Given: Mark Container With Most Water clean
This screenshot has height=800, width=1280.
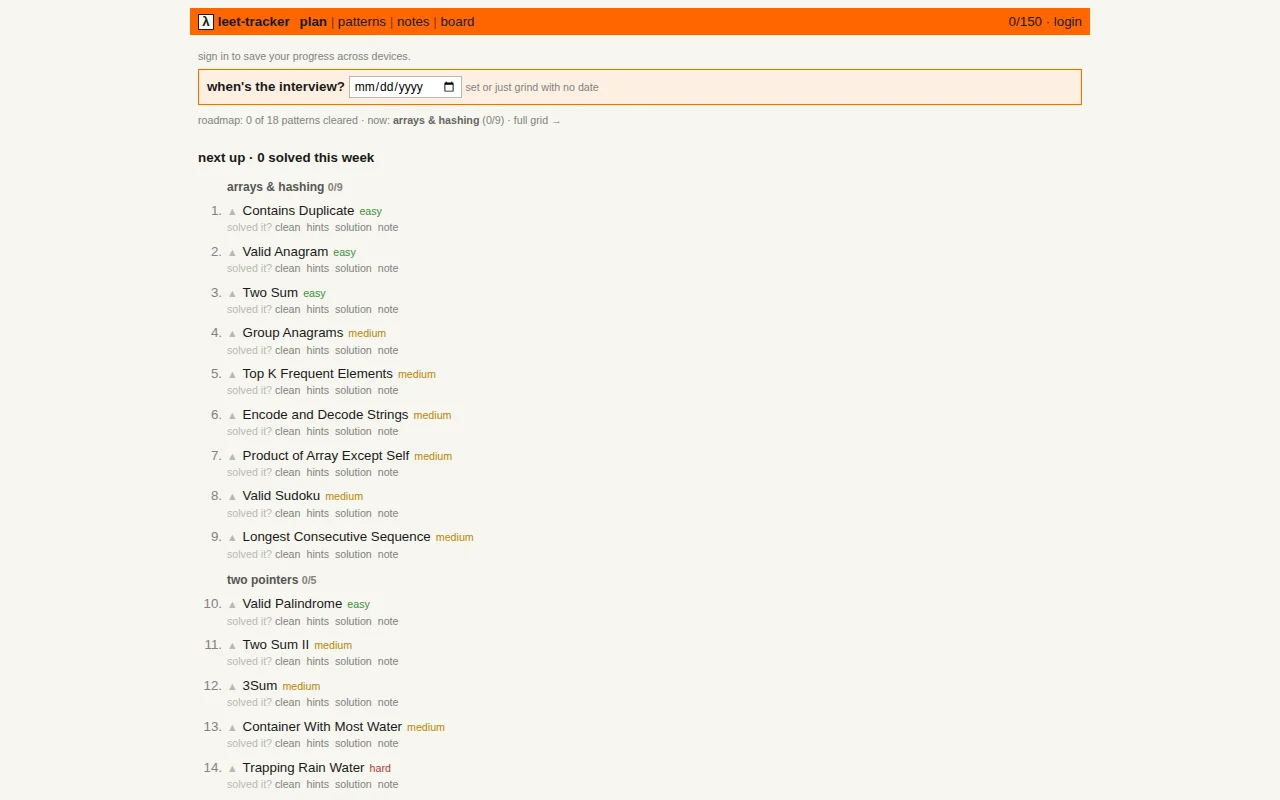Looking at the screenshot, I should [x=287, y=744].
